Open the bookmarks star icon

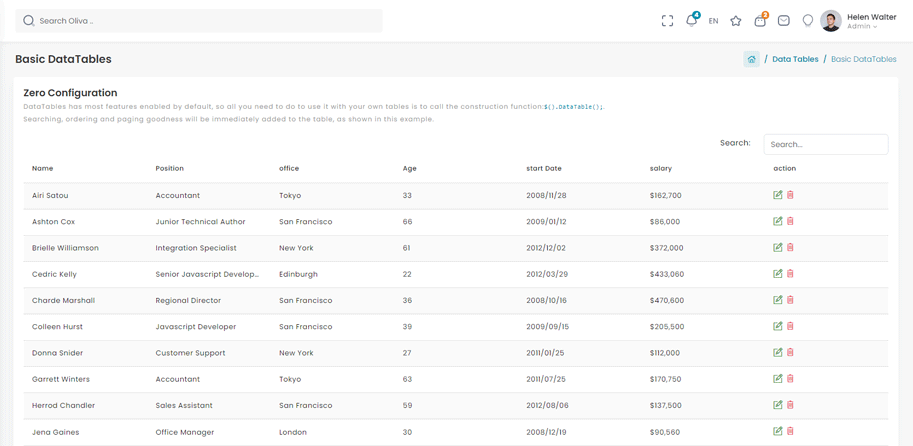pos(736,21)
